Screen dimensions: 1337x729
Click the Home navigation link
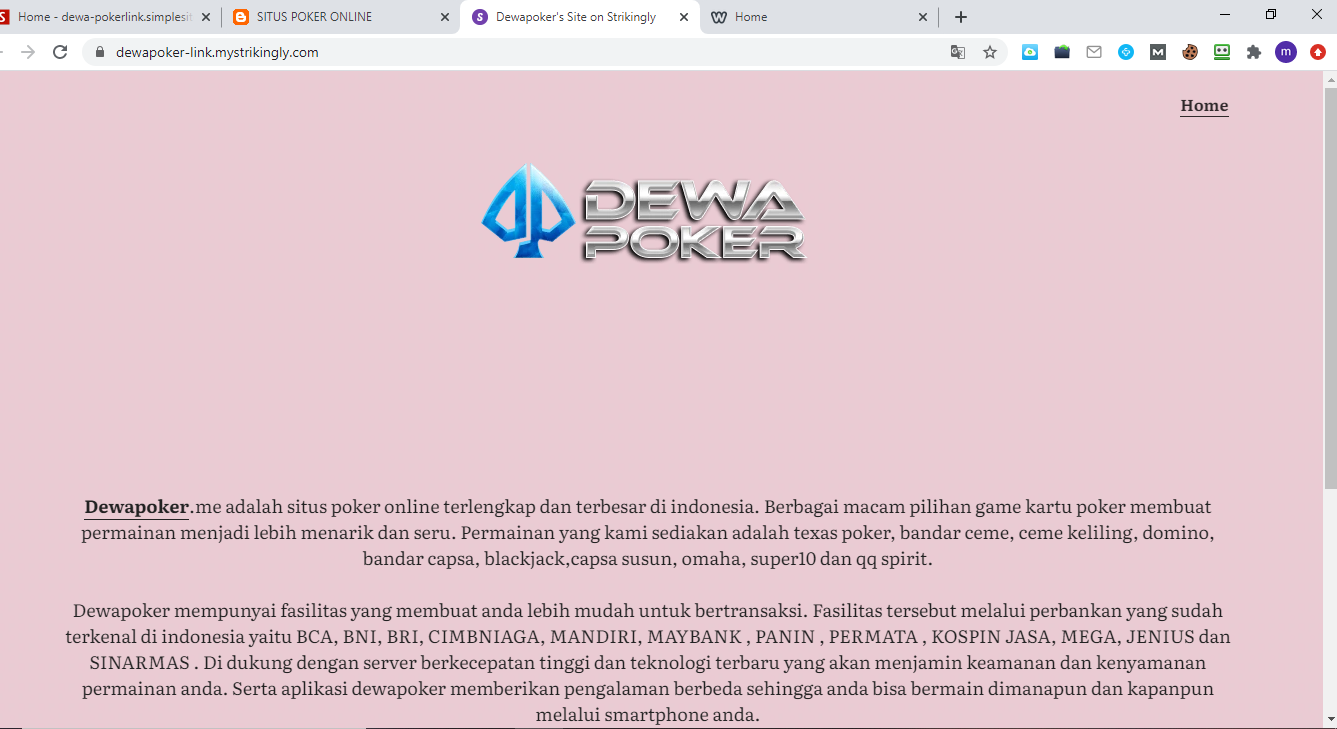1204,105
